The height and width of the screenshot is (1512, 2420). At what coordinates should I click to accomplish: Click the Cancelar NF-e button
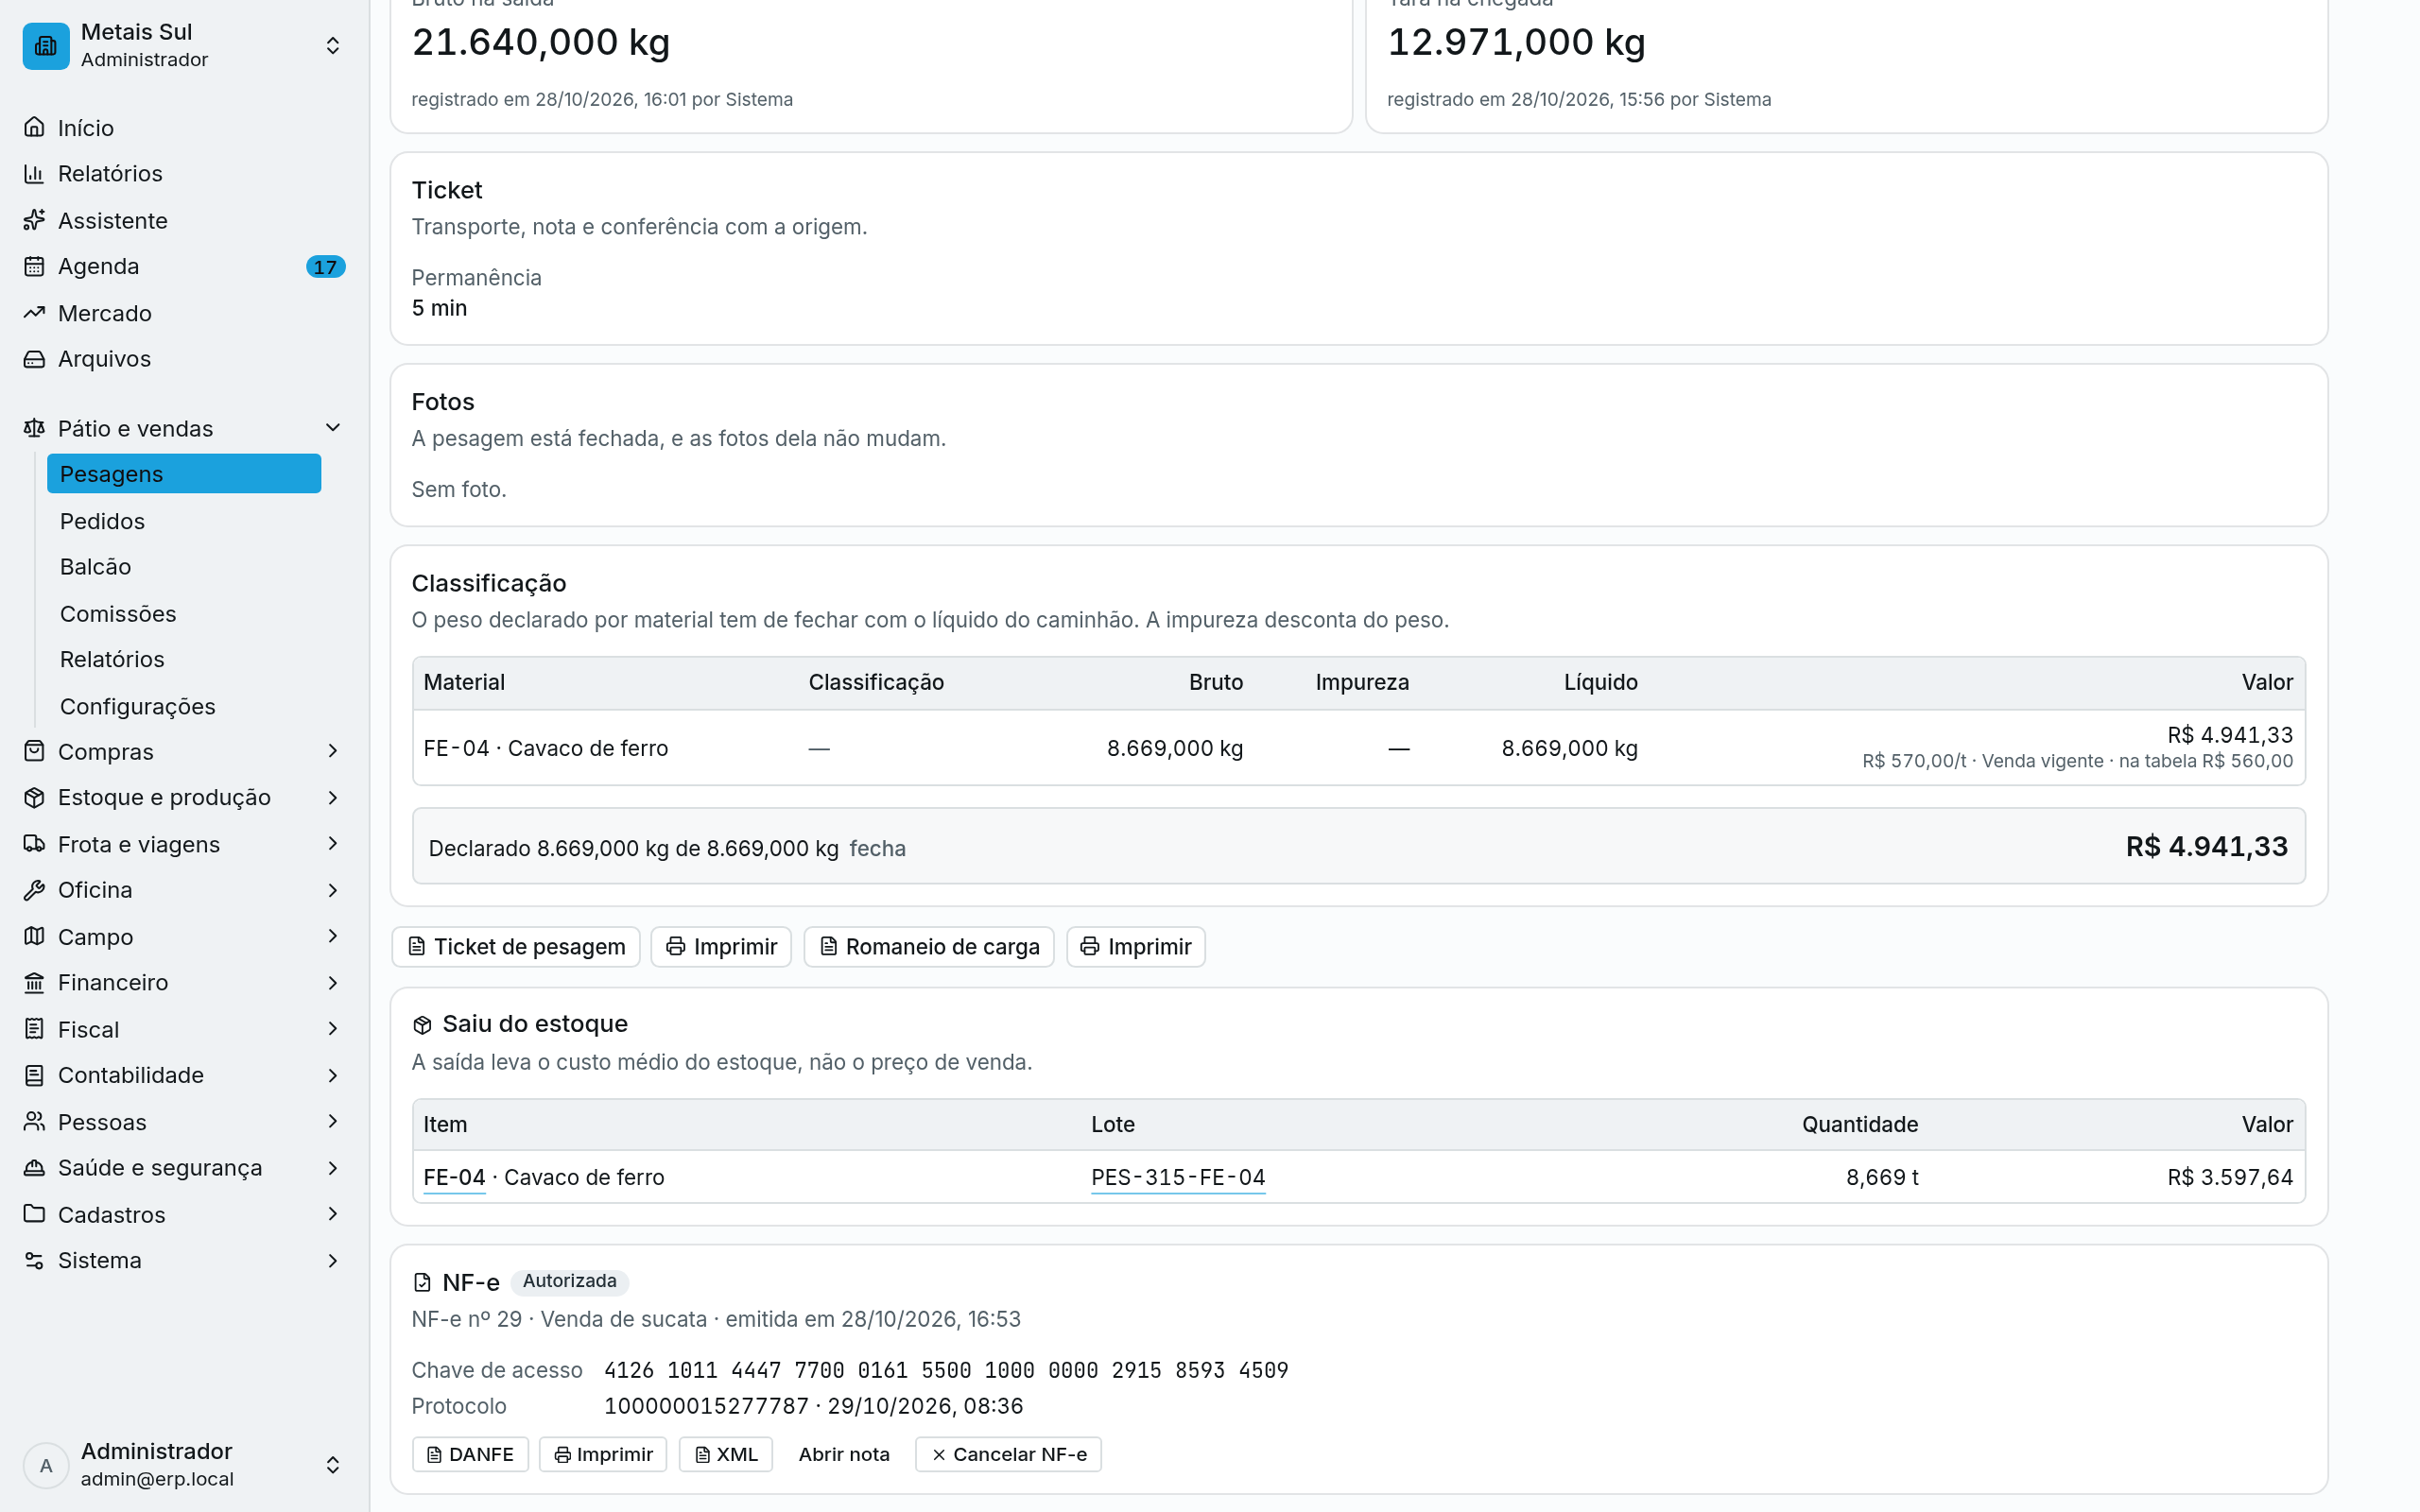coord(1008,1454)
